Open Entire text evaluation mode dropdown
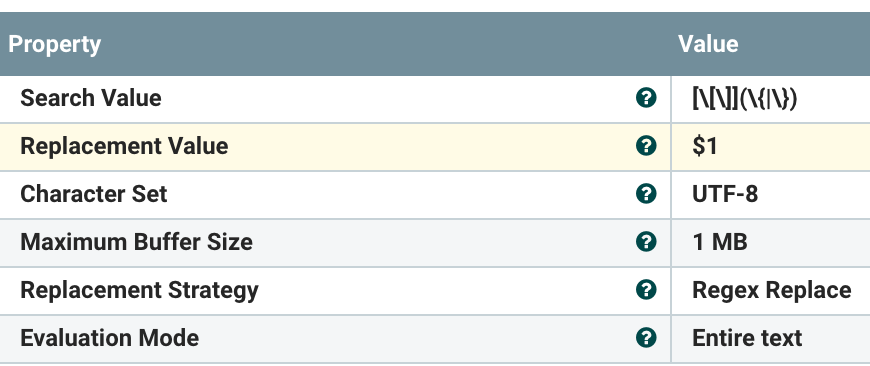 [770, 338]
